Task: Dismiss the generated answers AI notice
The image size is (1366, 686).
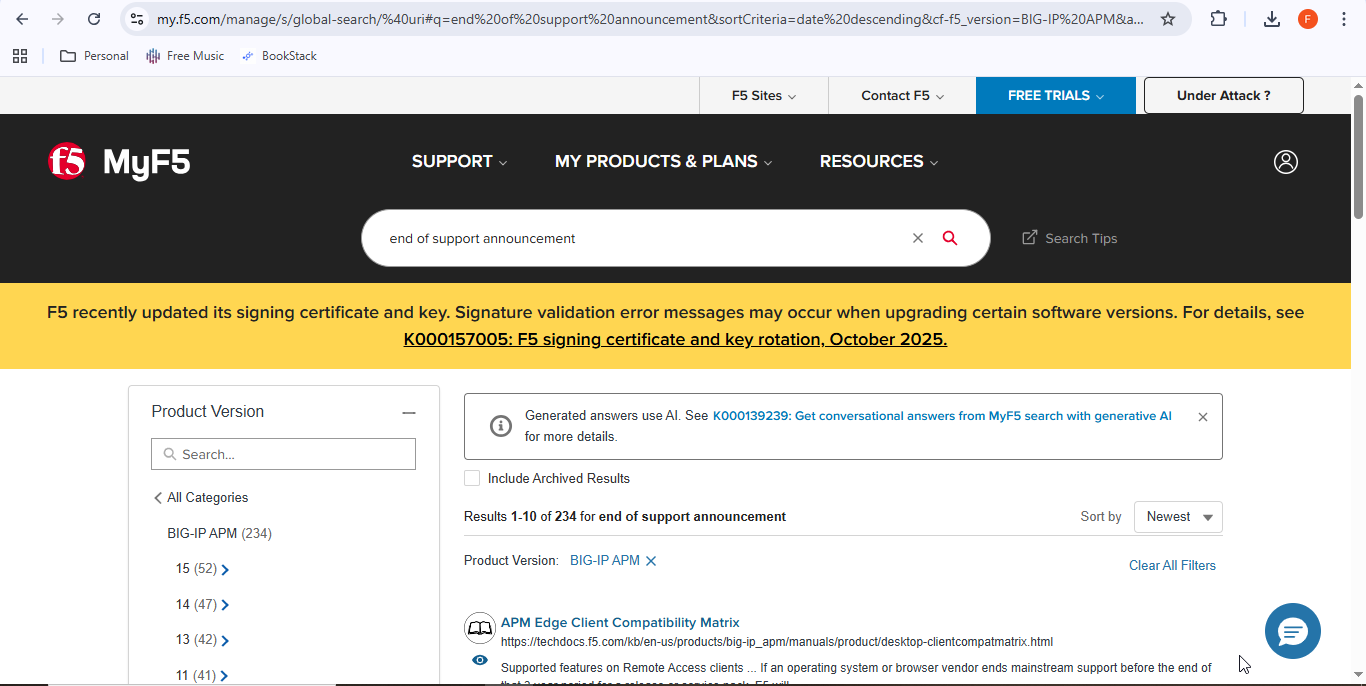Action: tap(1202, 417)
